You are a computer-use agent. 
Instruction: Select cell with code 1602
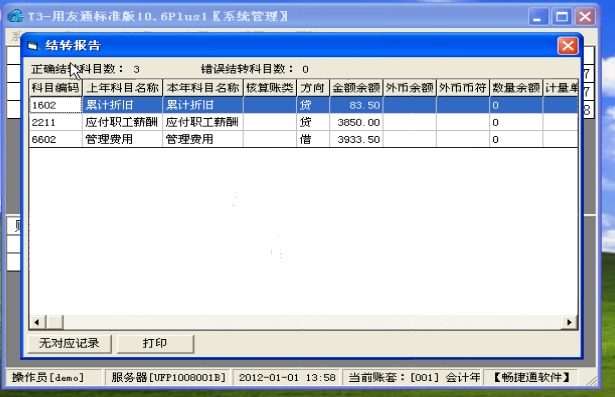pyautogui.click(x=56, y=105)
